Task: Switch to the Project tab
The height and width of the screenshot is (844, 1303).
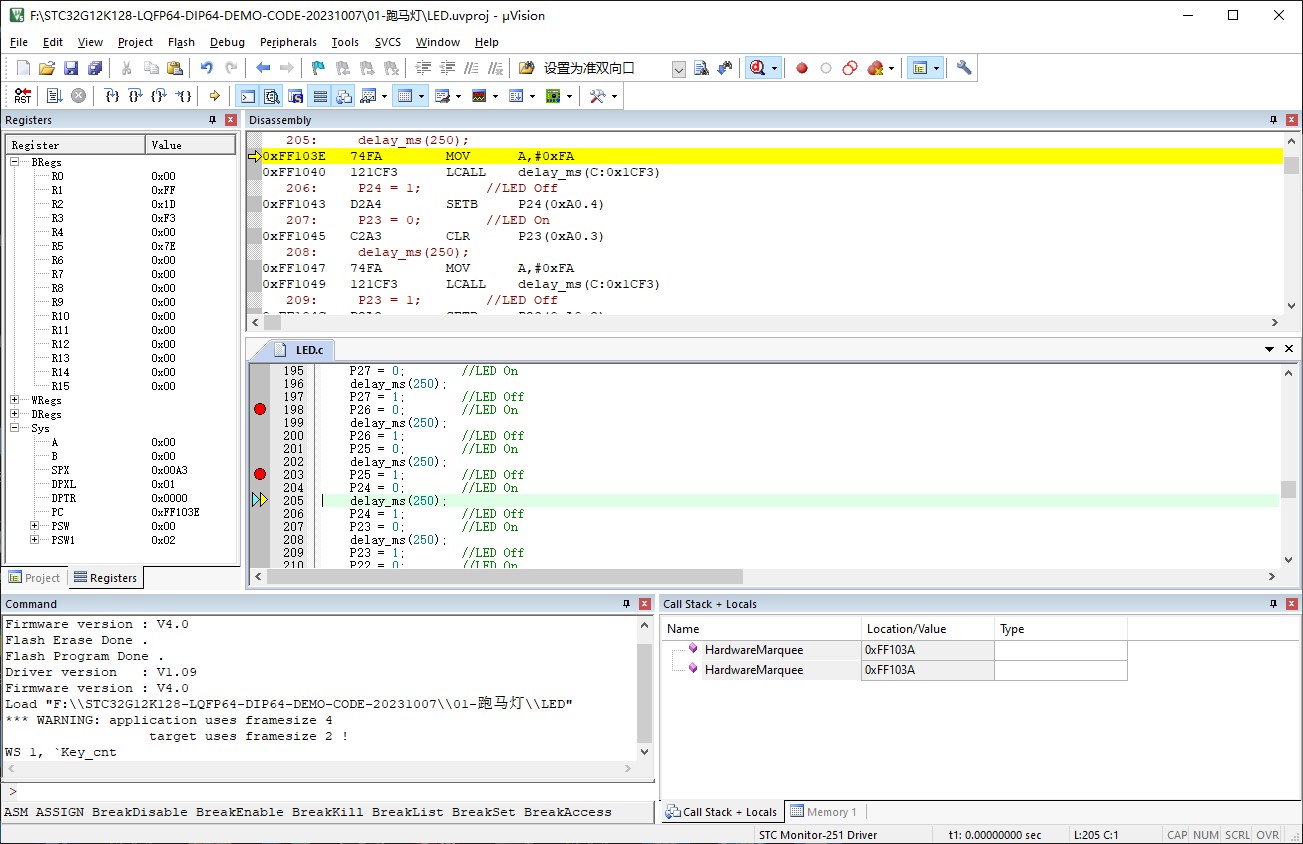Action: pos(34,578)
